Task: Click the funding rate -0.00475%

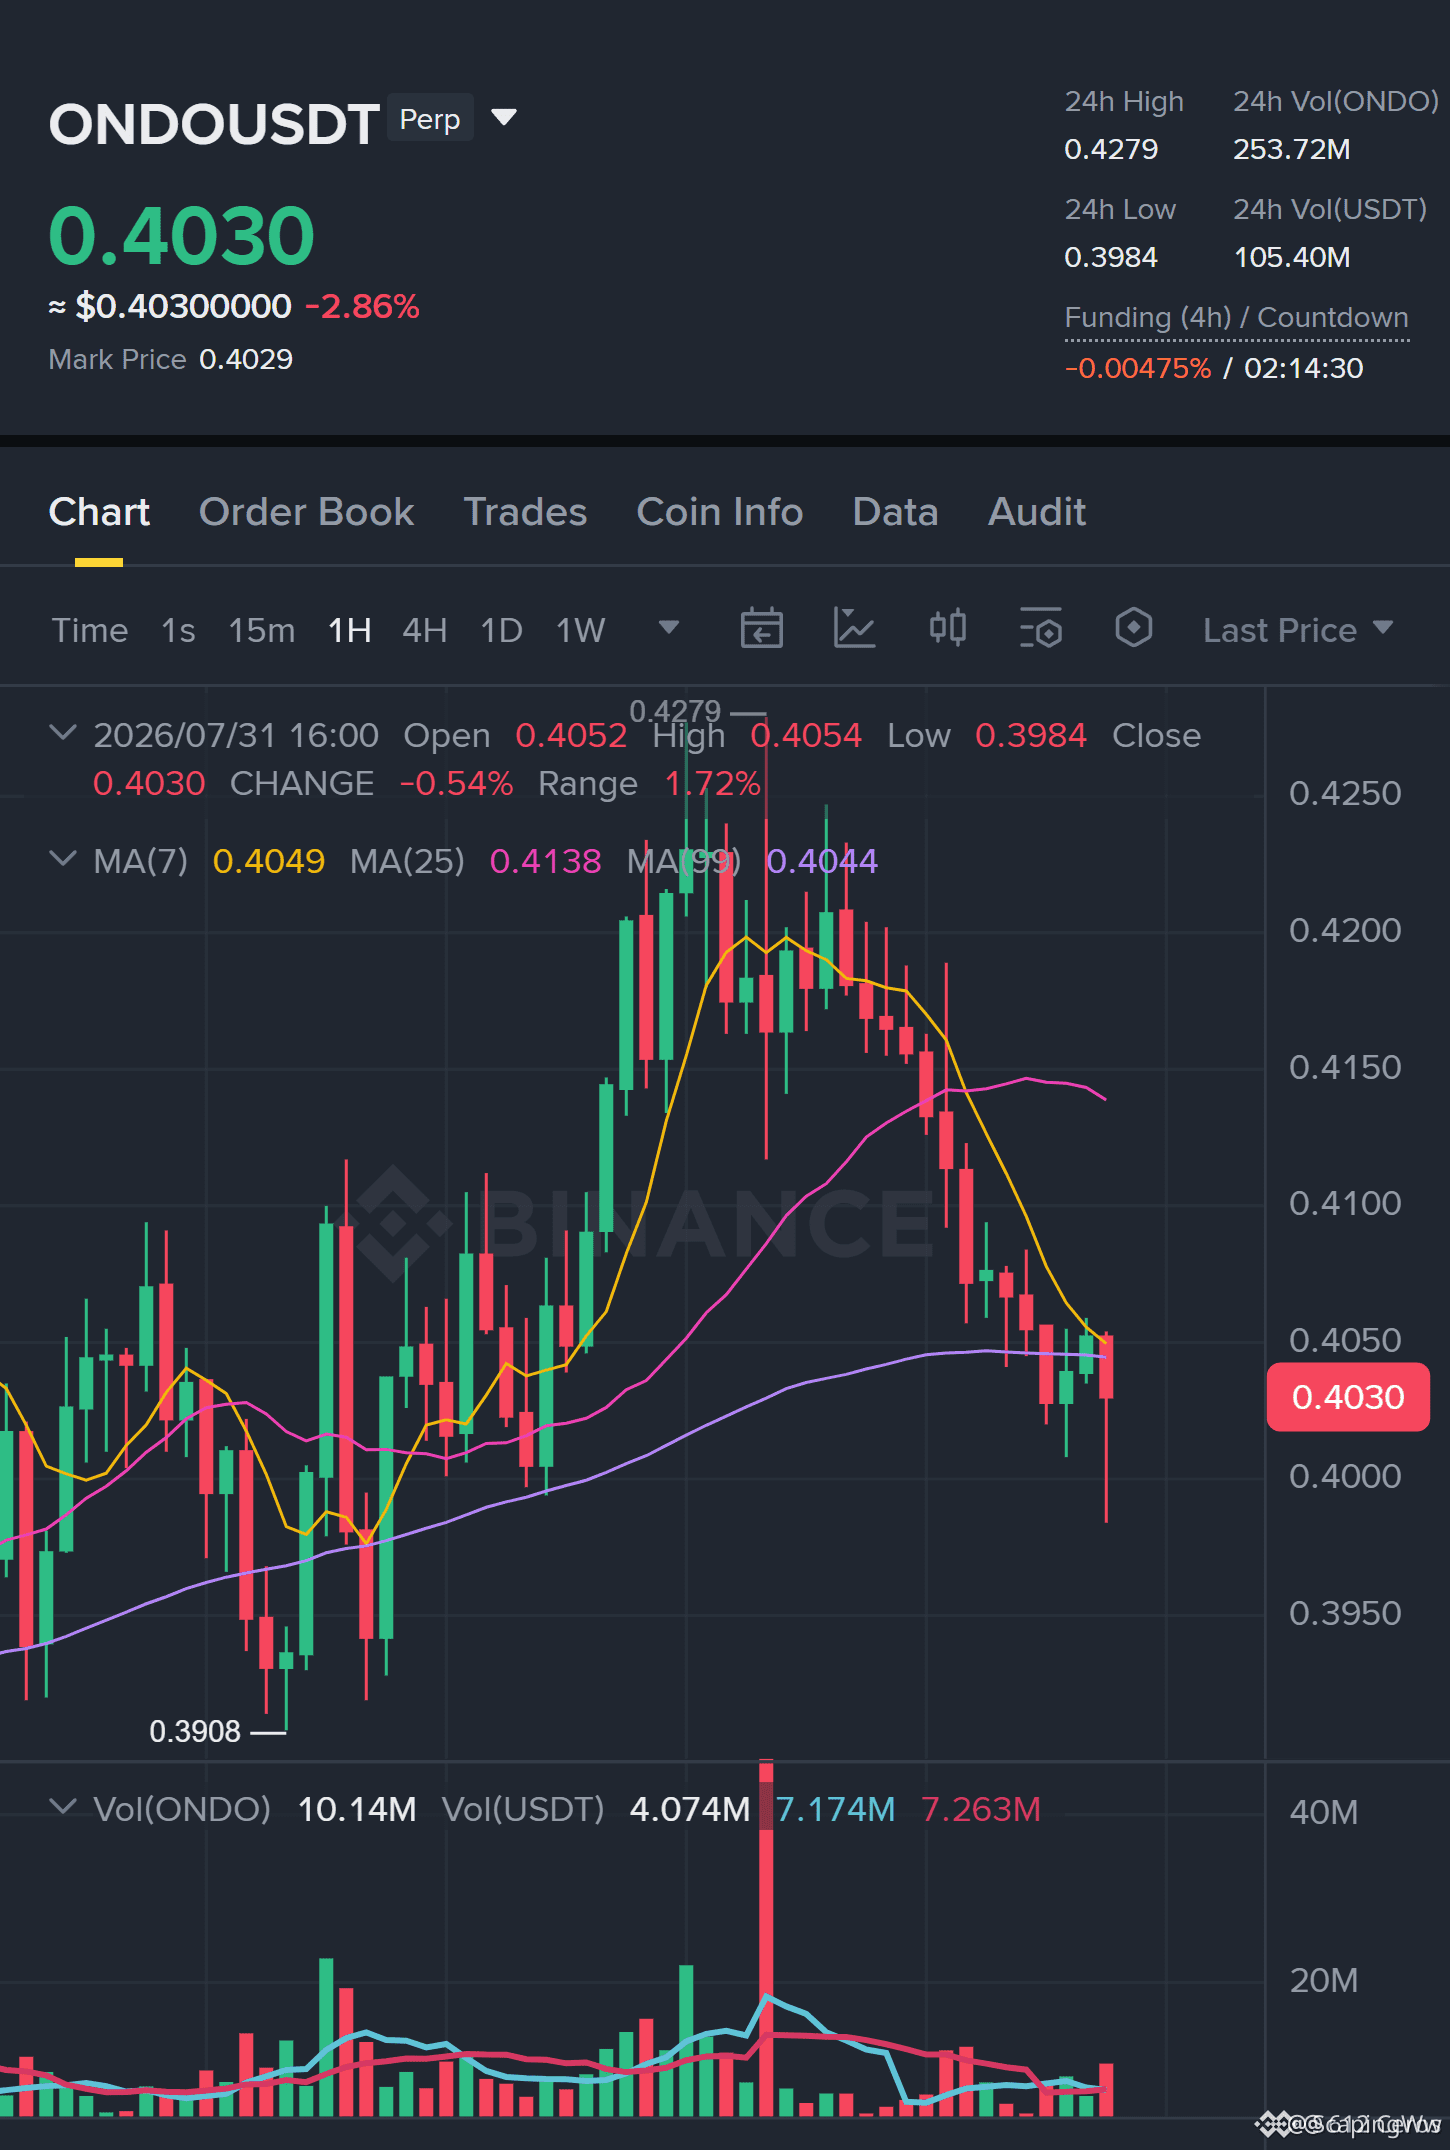Action: tap(1138, 369)
